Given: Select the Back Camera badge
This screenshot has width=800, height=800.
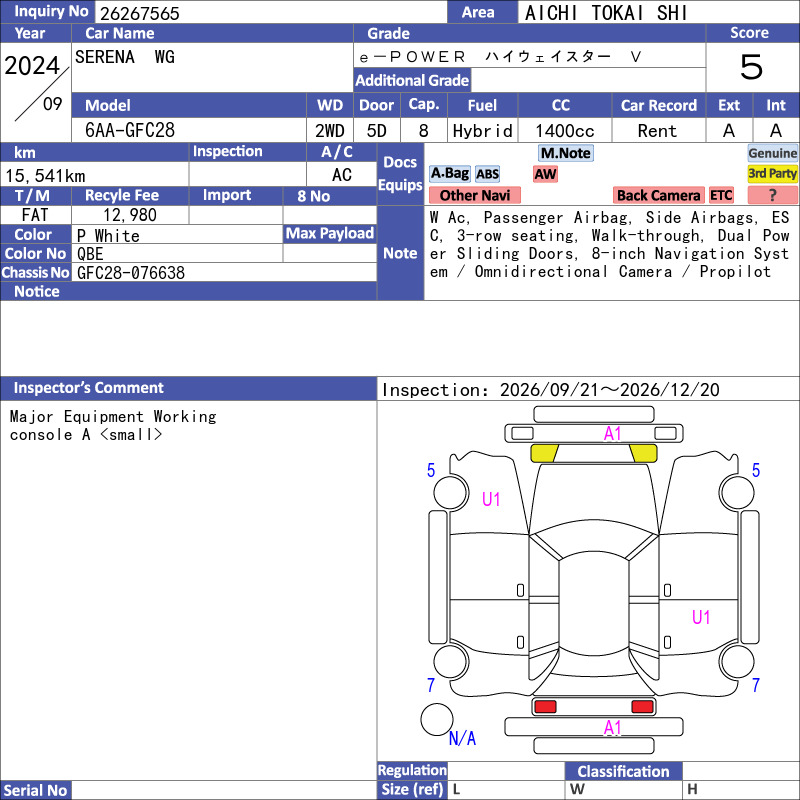Looking at the screenshot, I should click(658, 195).
